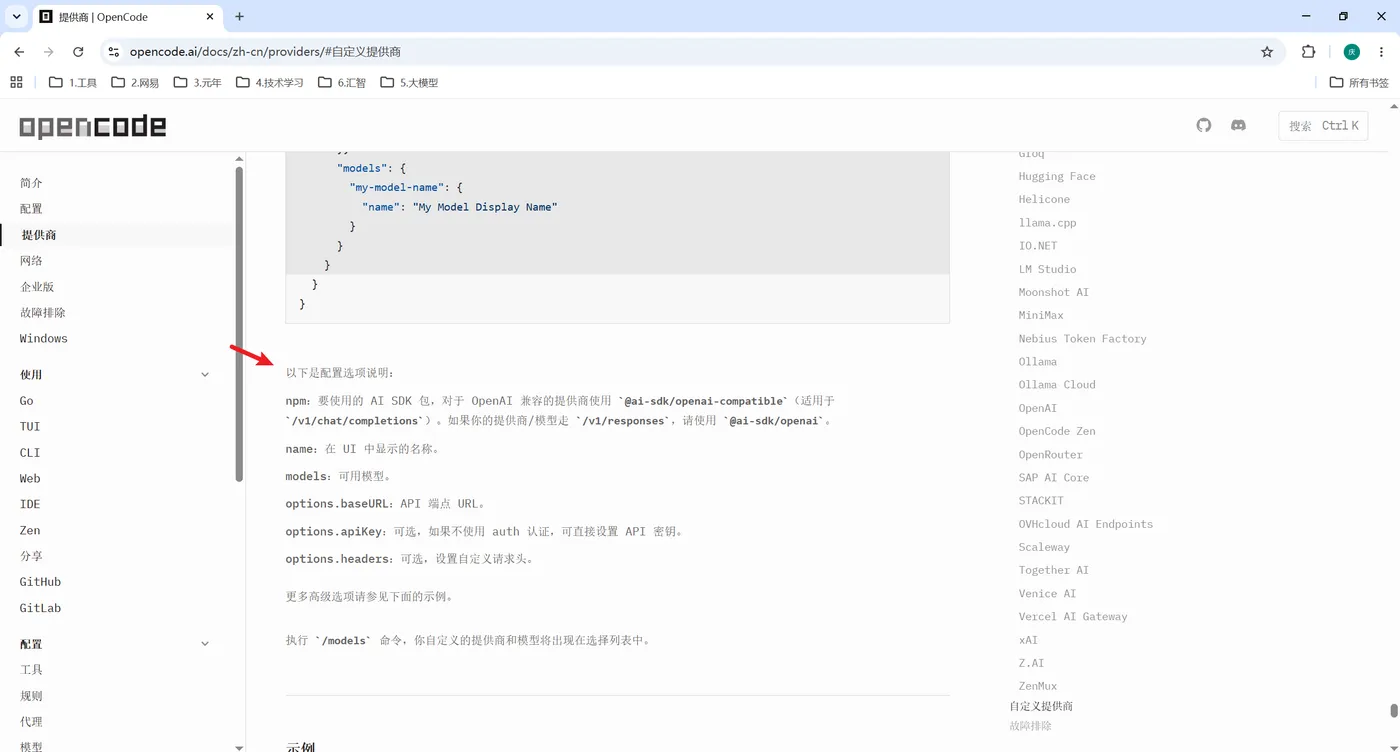Click the opencode logo
Viewport: 1400px width, 752px height.
coord(93,126)
